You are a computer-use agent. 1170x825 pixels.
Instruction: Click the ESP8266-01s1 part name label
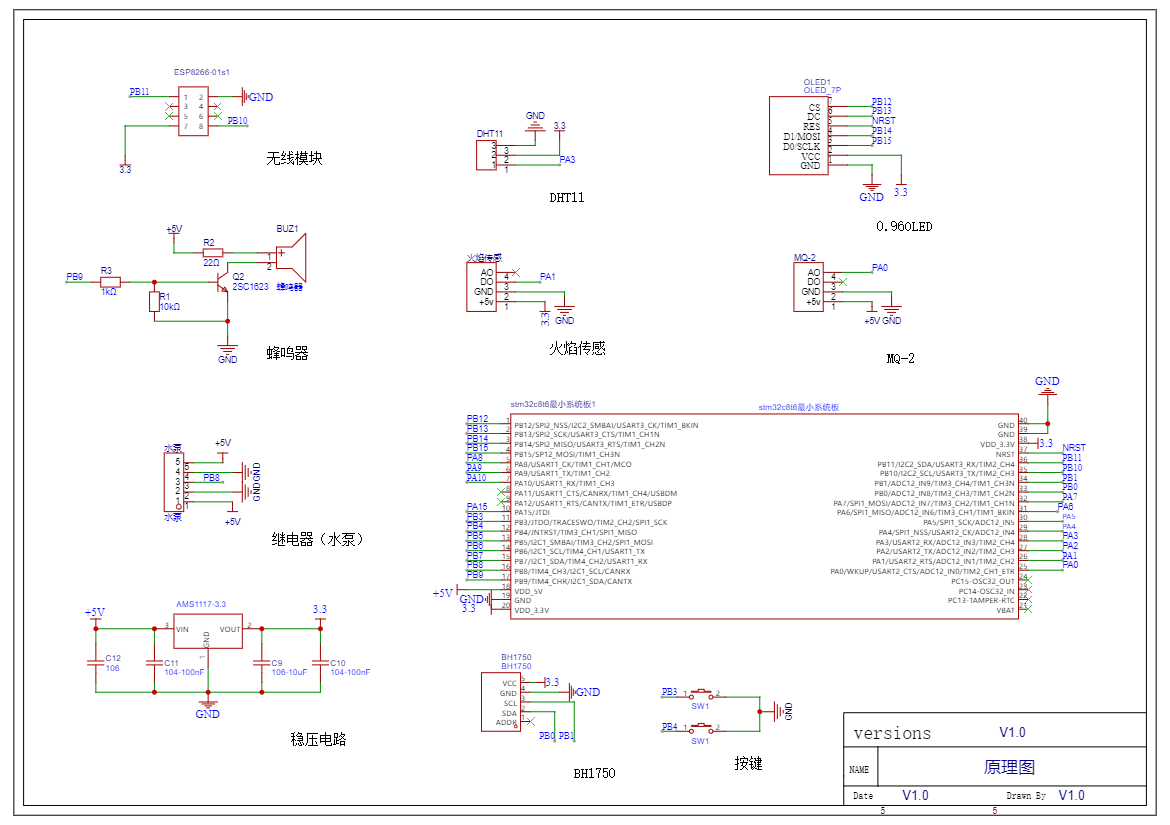point(201,72)
